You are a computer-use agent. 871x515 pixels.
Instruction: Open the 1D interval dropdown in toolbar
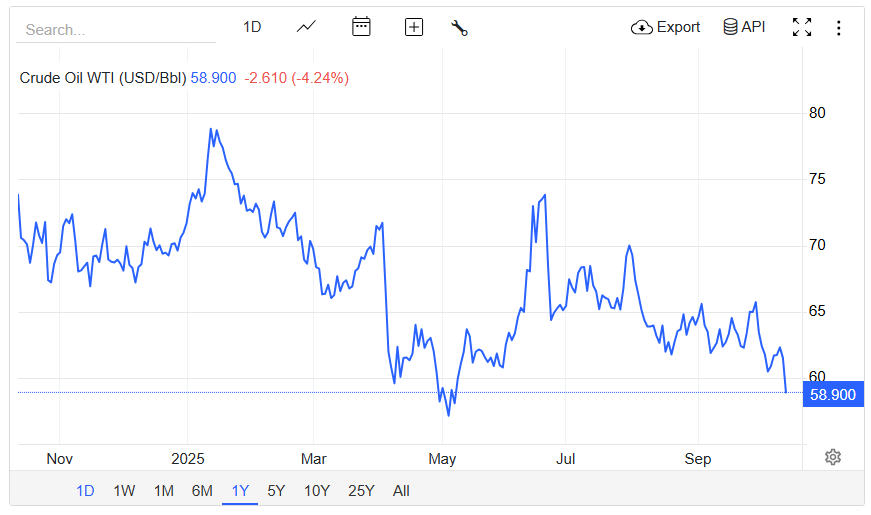pyautogui.click(x=252, y=27)
